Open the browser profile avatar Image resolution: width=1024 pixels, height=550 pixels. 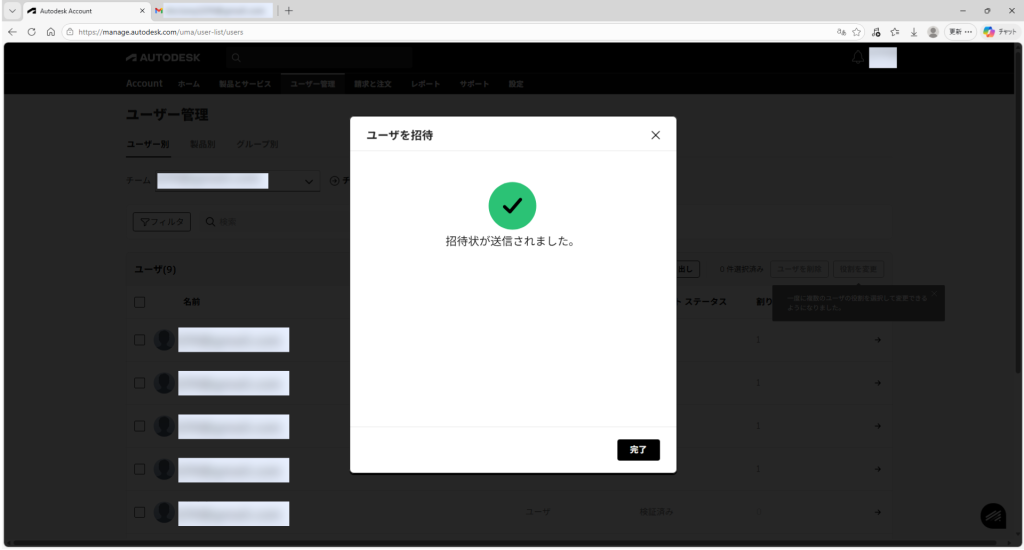pyautogui.click(x=933, y=32)
